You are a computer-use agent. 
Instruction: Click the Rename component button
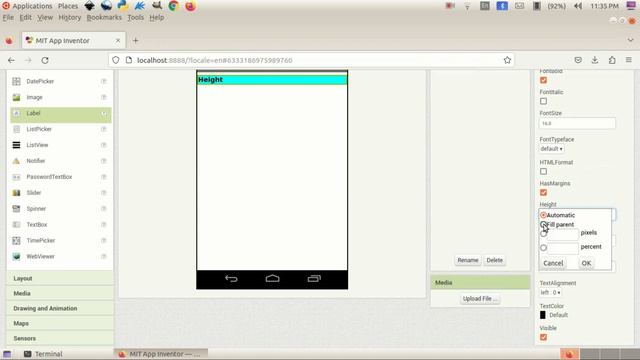(468, 260)
